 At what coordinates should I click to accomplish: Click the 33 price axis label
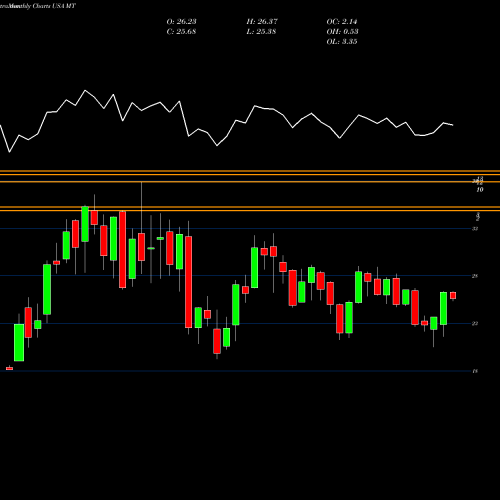coord(475,229)
